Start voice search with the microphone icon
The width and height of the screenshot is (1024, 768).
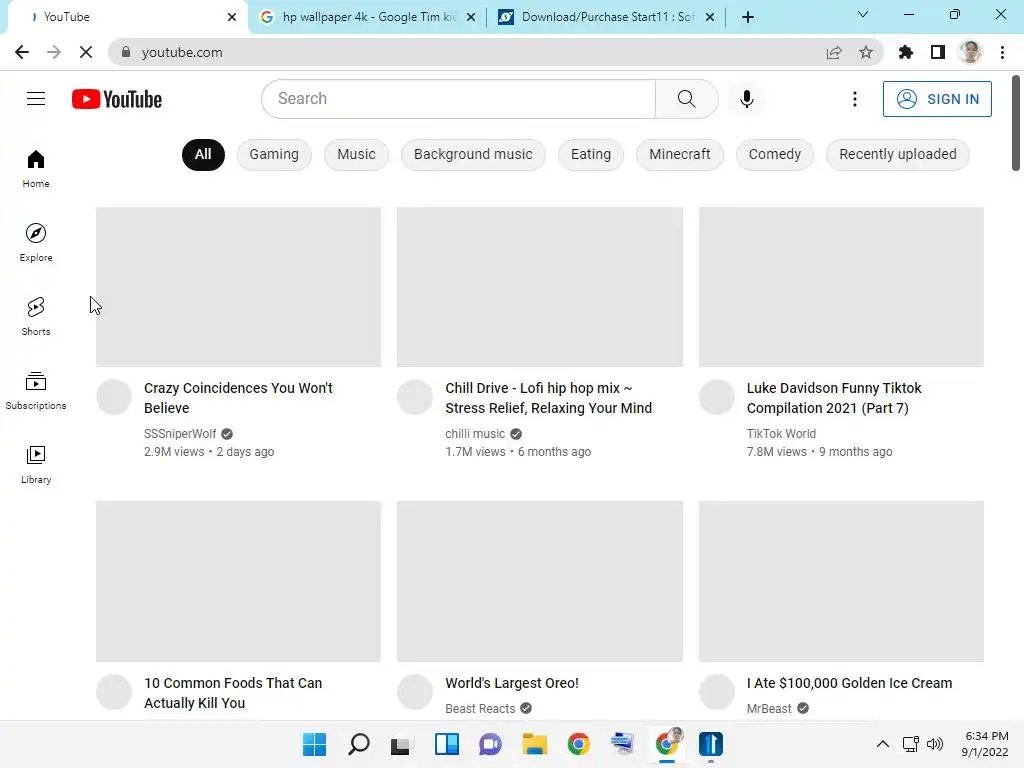tap(746, 99)
